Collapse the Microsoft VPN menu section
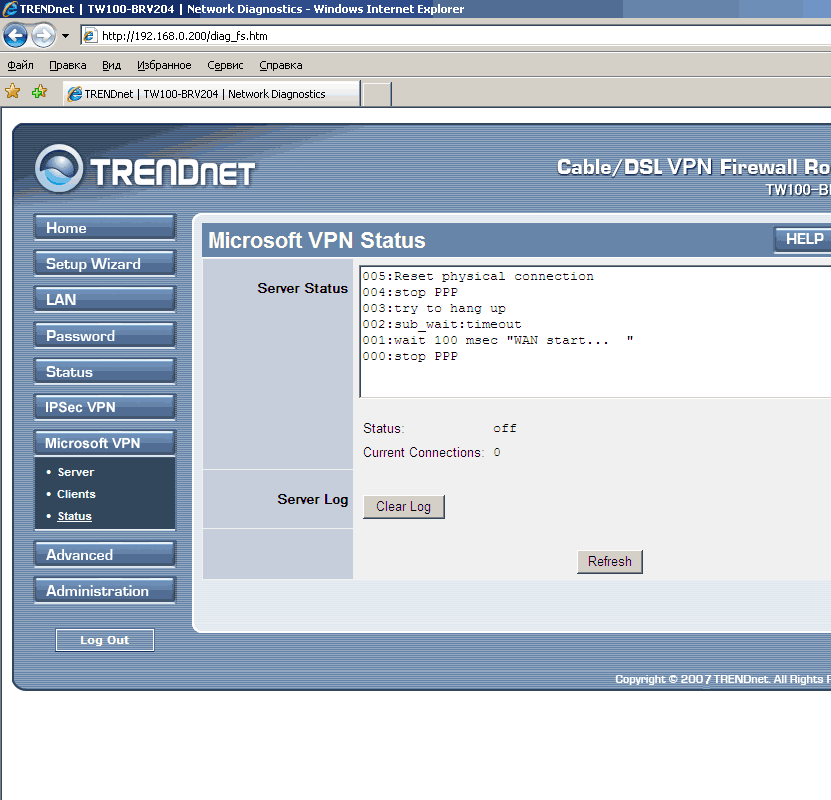Image resolution: width=831 pixels, height=800 pixels. 104,443
